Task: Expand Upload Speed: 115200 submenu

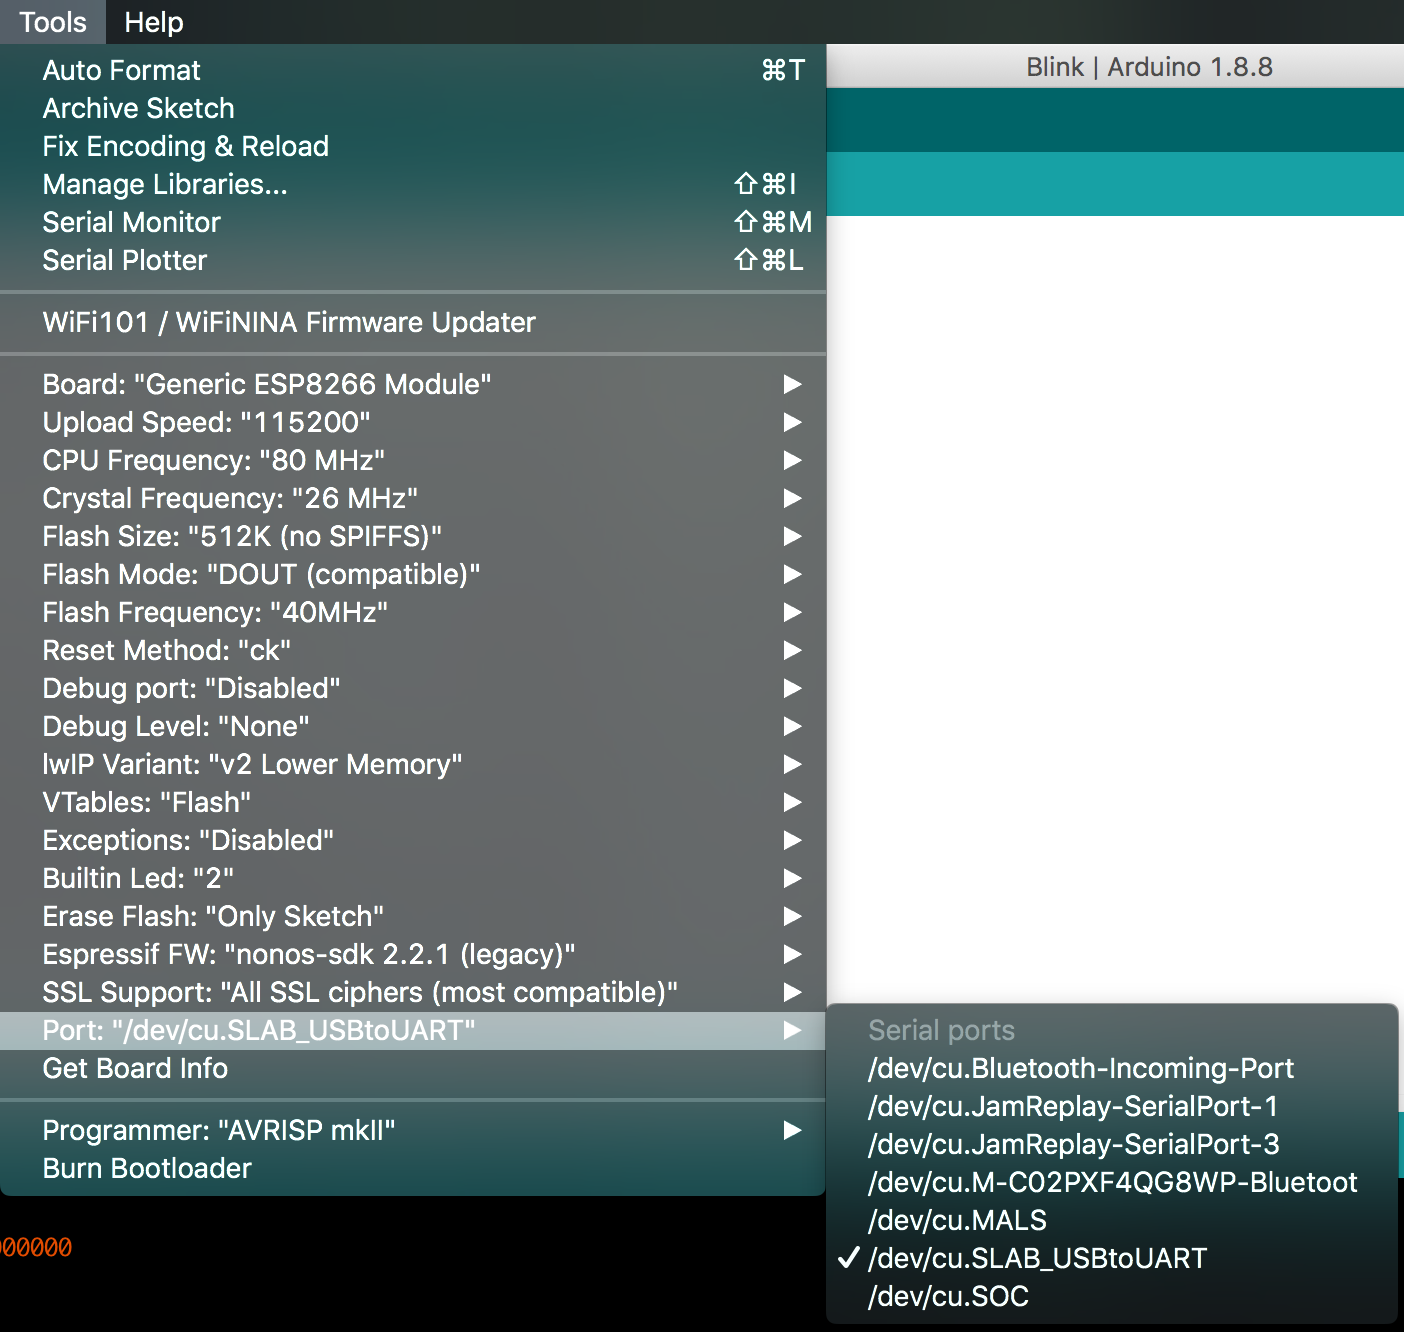Action: (413, 422)
